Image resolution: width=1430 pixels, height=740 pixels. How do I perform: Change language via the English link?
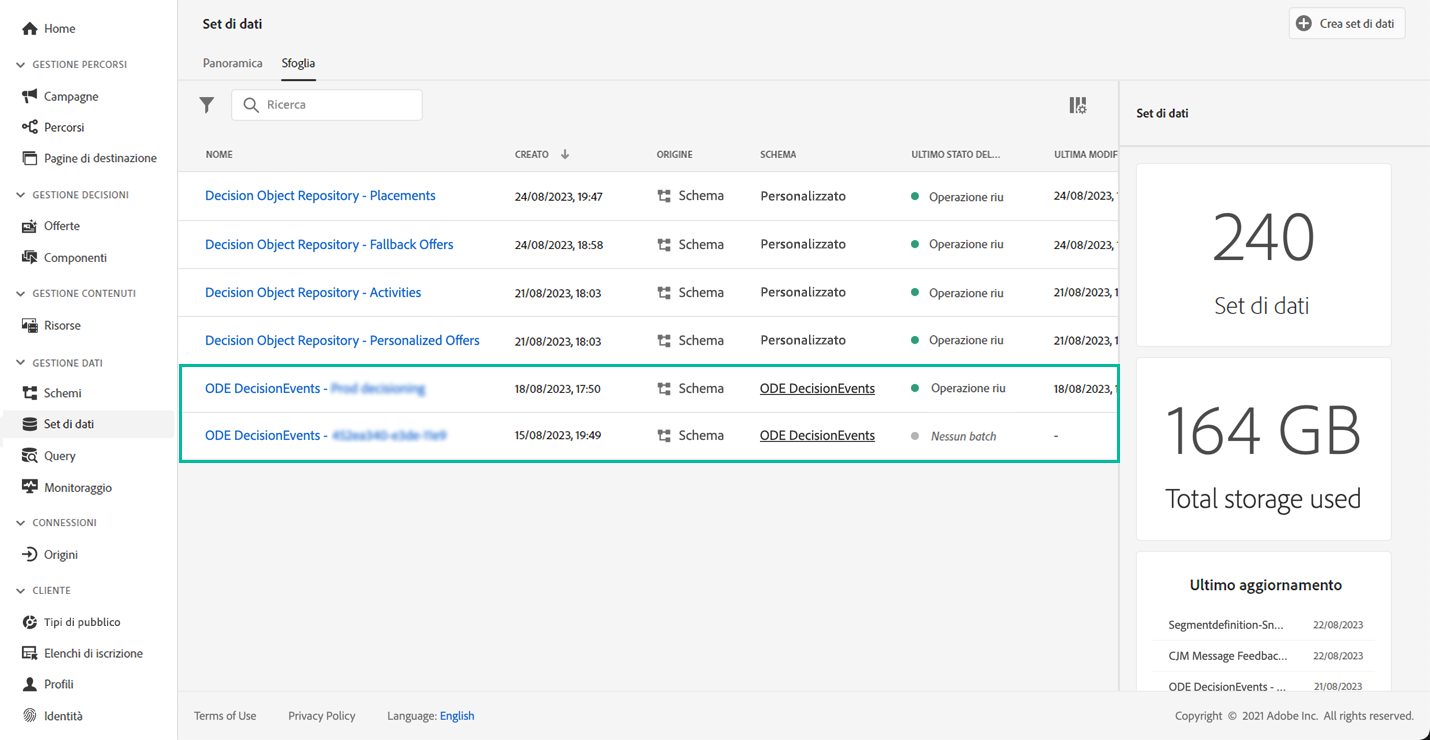pyautogui.click(x=457, y=716)
